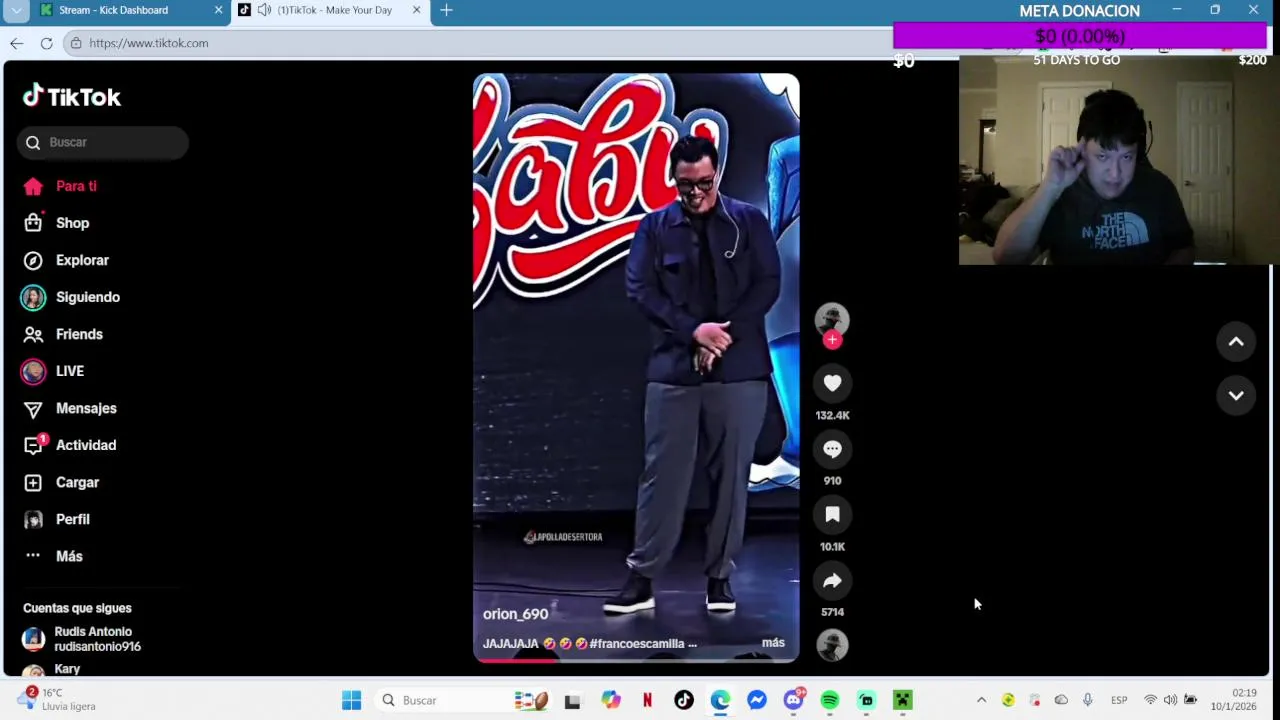
Task: Close the TikTok browser tab
Action: coord(416,10)
